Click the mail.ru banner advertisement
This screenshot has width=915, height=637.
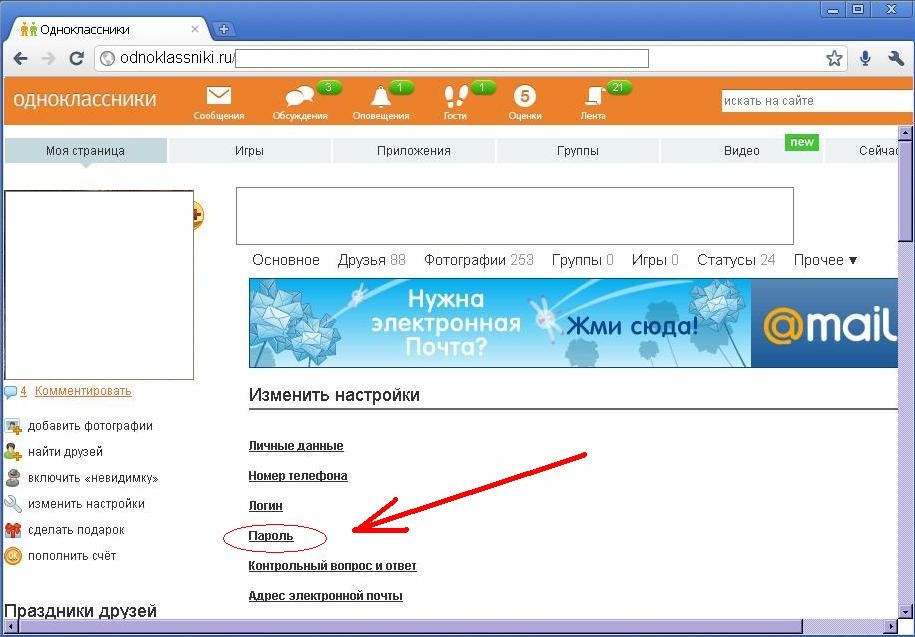[573, 323]
